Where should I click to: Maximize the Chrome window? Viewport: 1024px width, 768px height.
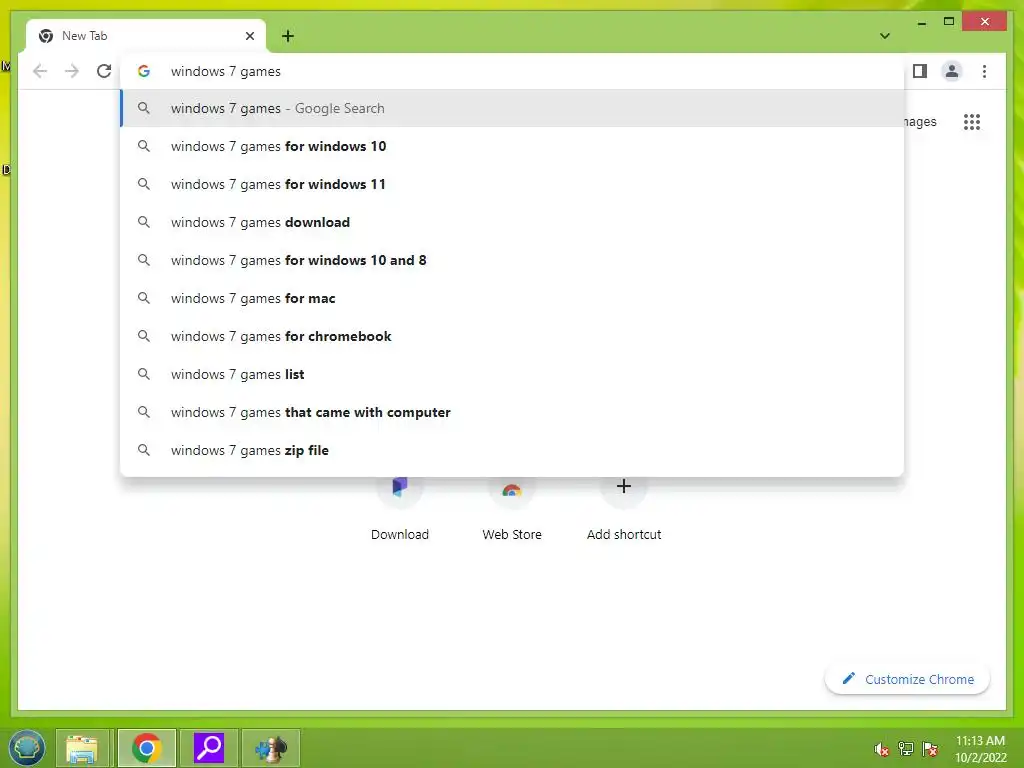(949, 22)
